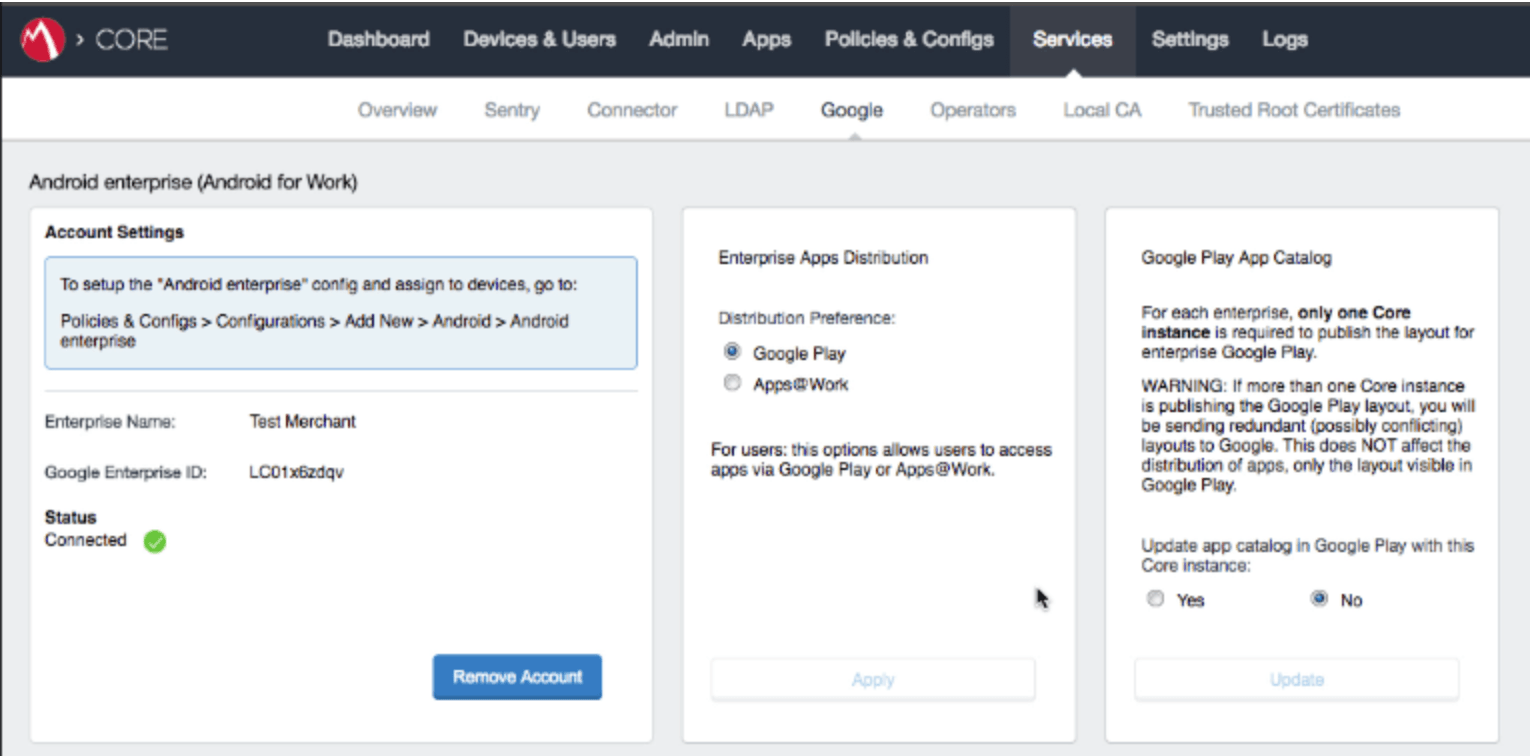Image resolution: width=1530 pixels, height=756 pixels.
Task: Select the Services menu
Action: (x=1073, y=40)
